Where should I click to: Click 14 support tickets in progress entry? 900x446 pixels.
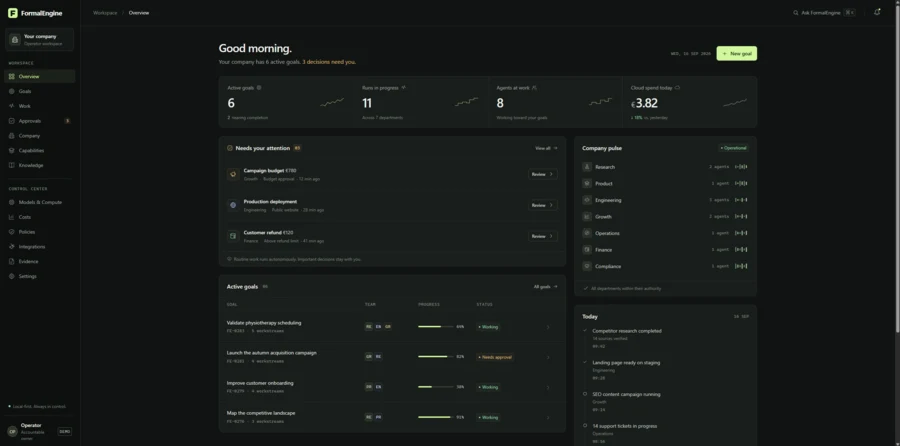pyautogui.click(x=624, y=426)
